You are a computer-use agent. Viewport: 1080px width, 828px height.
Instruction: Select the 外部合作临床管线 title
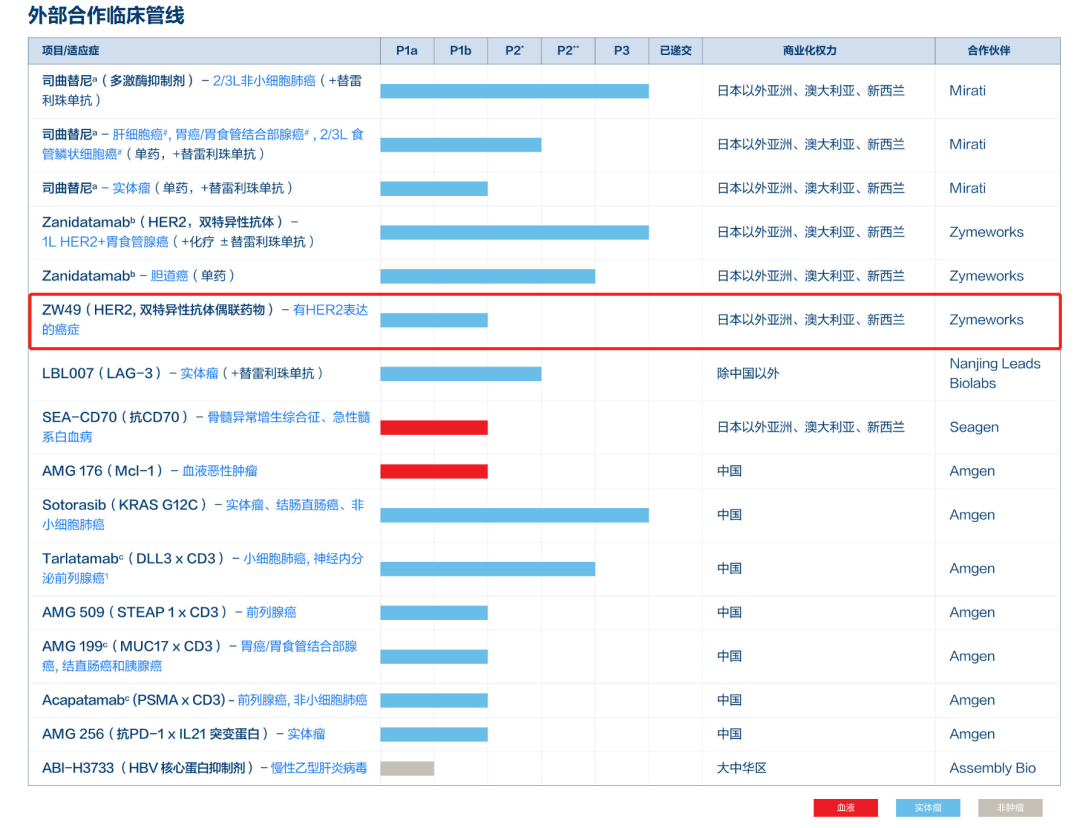click(106, 15)
